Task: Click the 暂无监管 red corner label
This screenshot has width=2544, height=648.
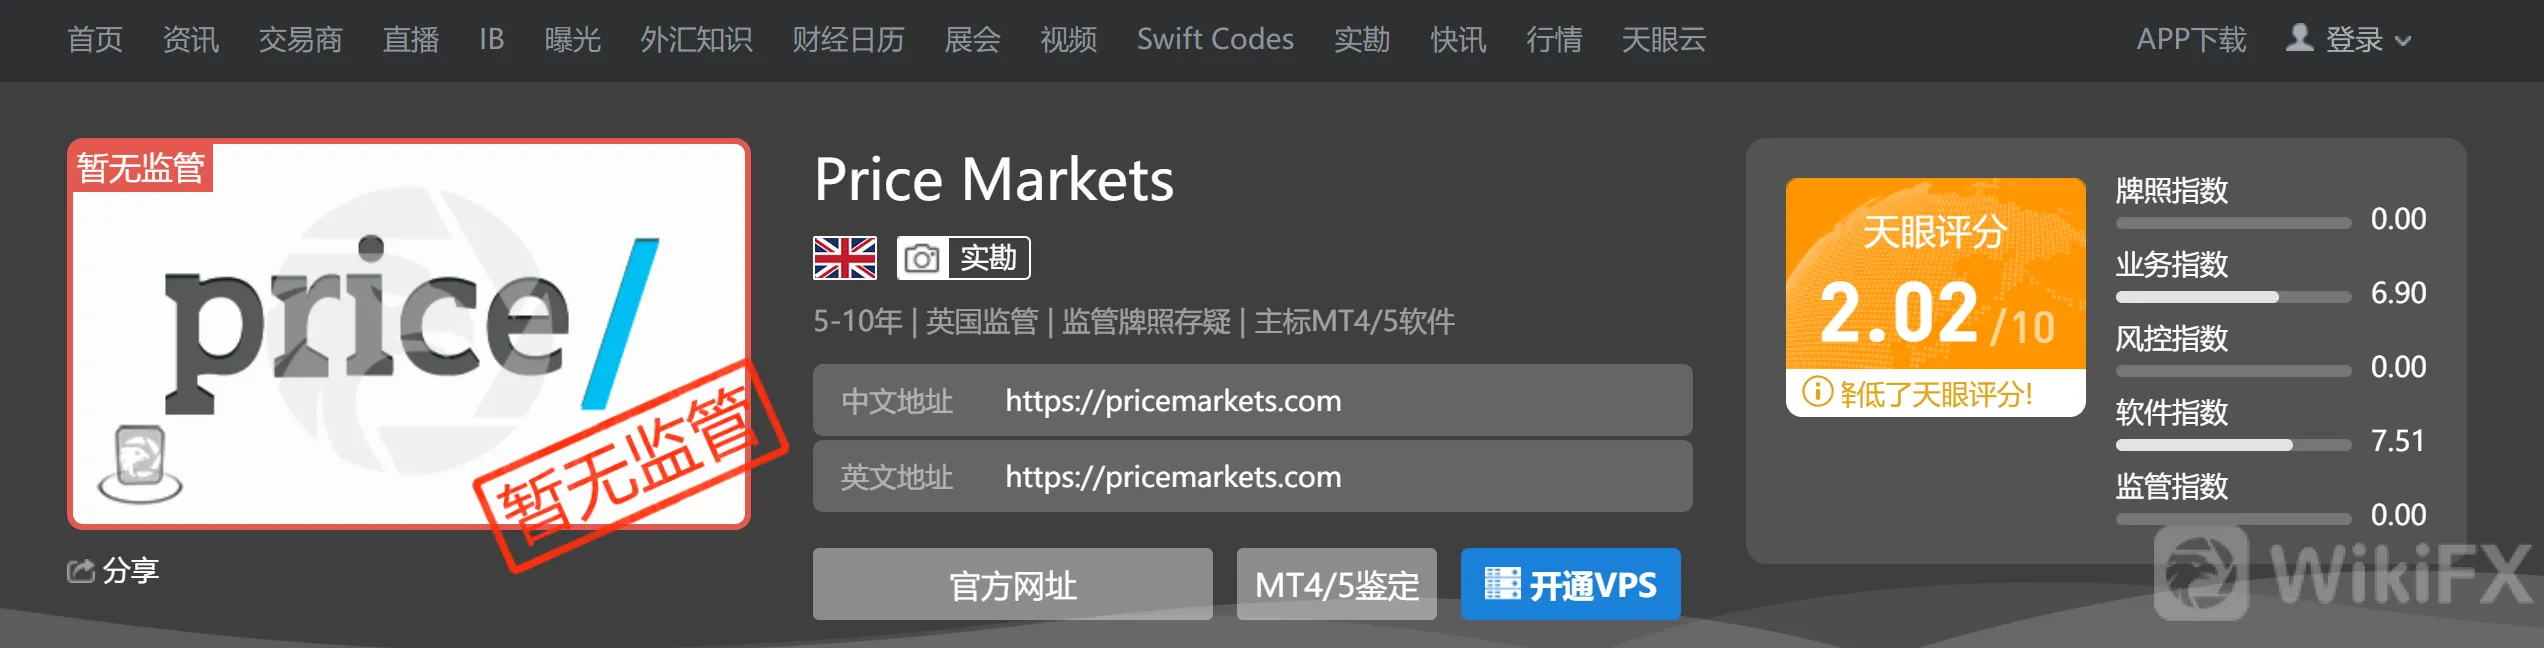Action: point(141,167)
